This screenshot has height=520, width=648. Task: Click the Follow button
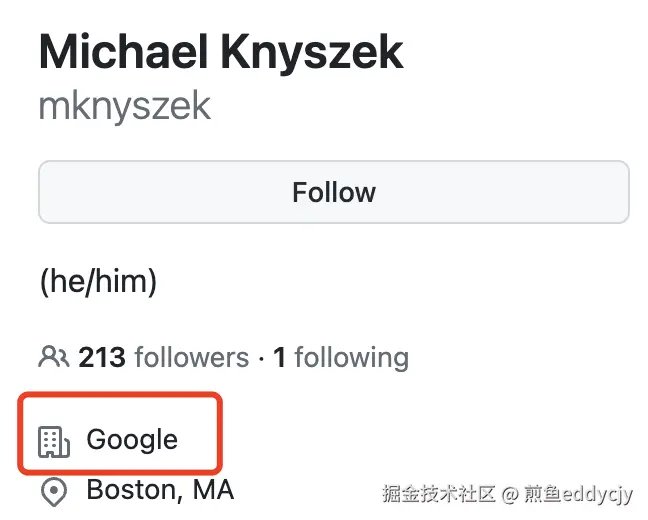click(x=333, y=192)
